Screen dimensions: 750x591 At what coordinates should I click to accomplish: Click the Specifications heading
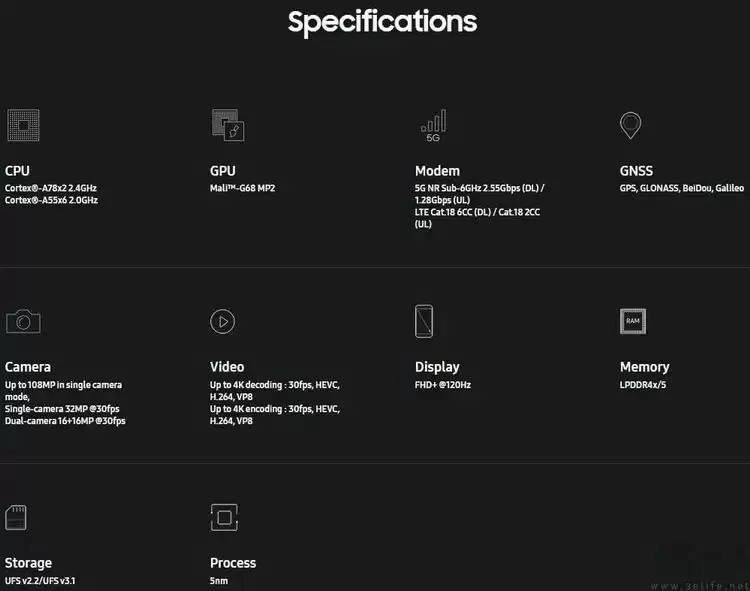[x=382, y=22]
